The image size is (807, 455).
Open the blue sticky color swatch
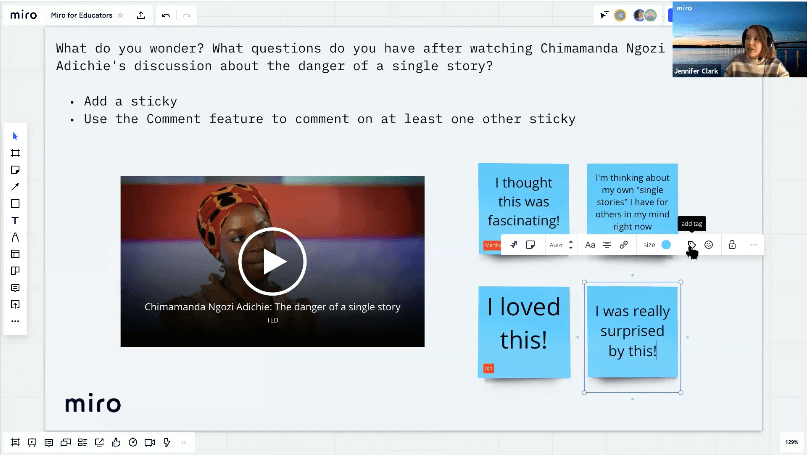[666, 245]
